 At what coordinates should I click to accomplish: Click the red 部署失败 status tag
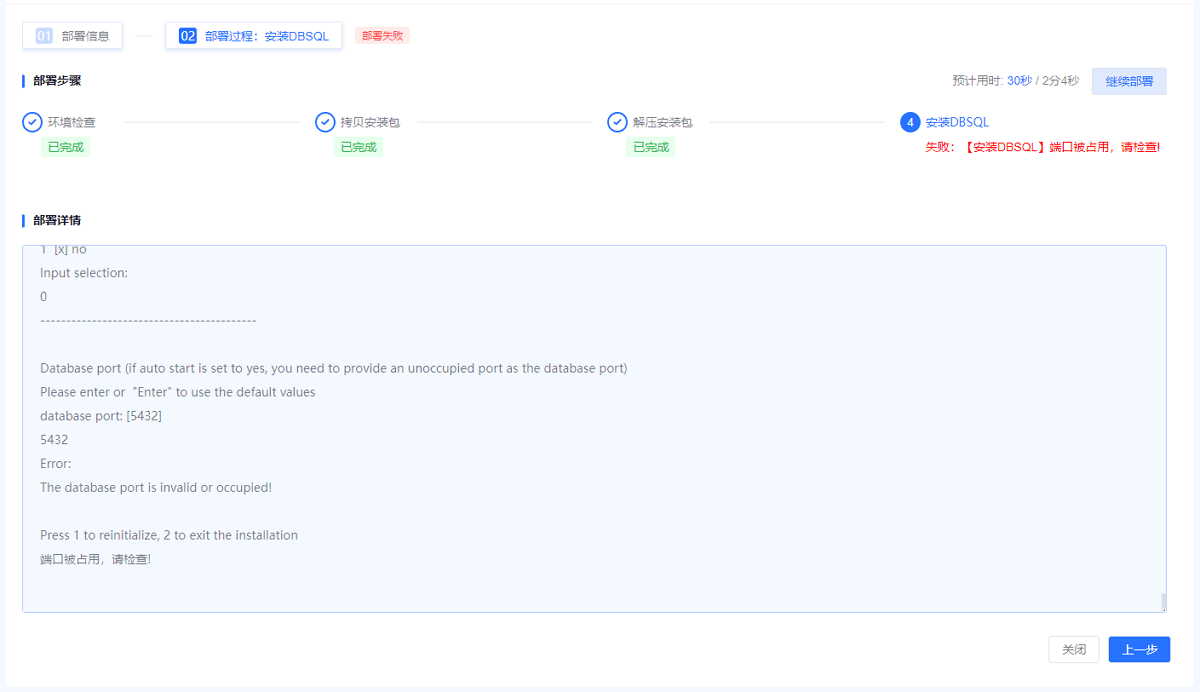pyautogui.click(x=382, y=36)
